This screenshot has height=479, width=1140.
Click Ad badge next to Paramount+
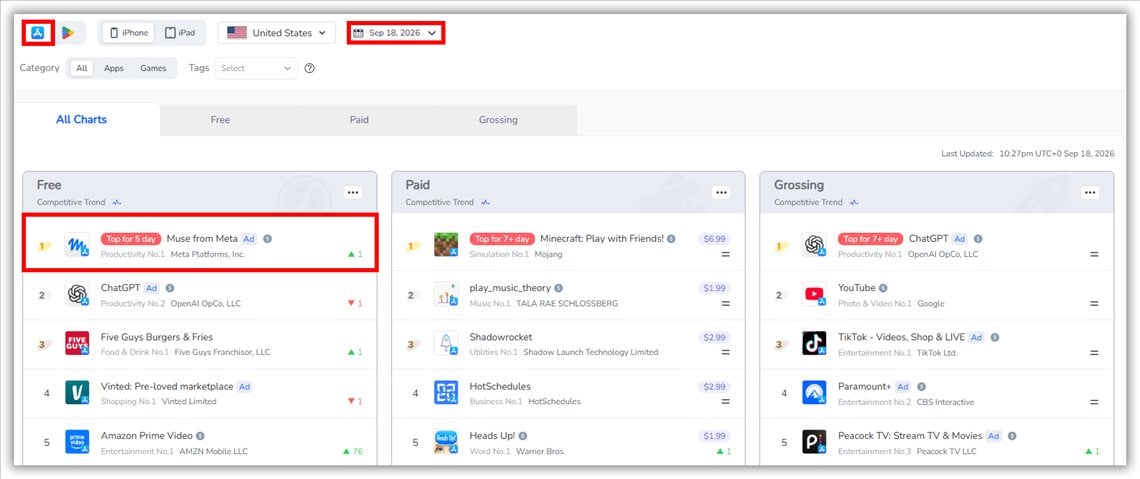pos(903,387)
